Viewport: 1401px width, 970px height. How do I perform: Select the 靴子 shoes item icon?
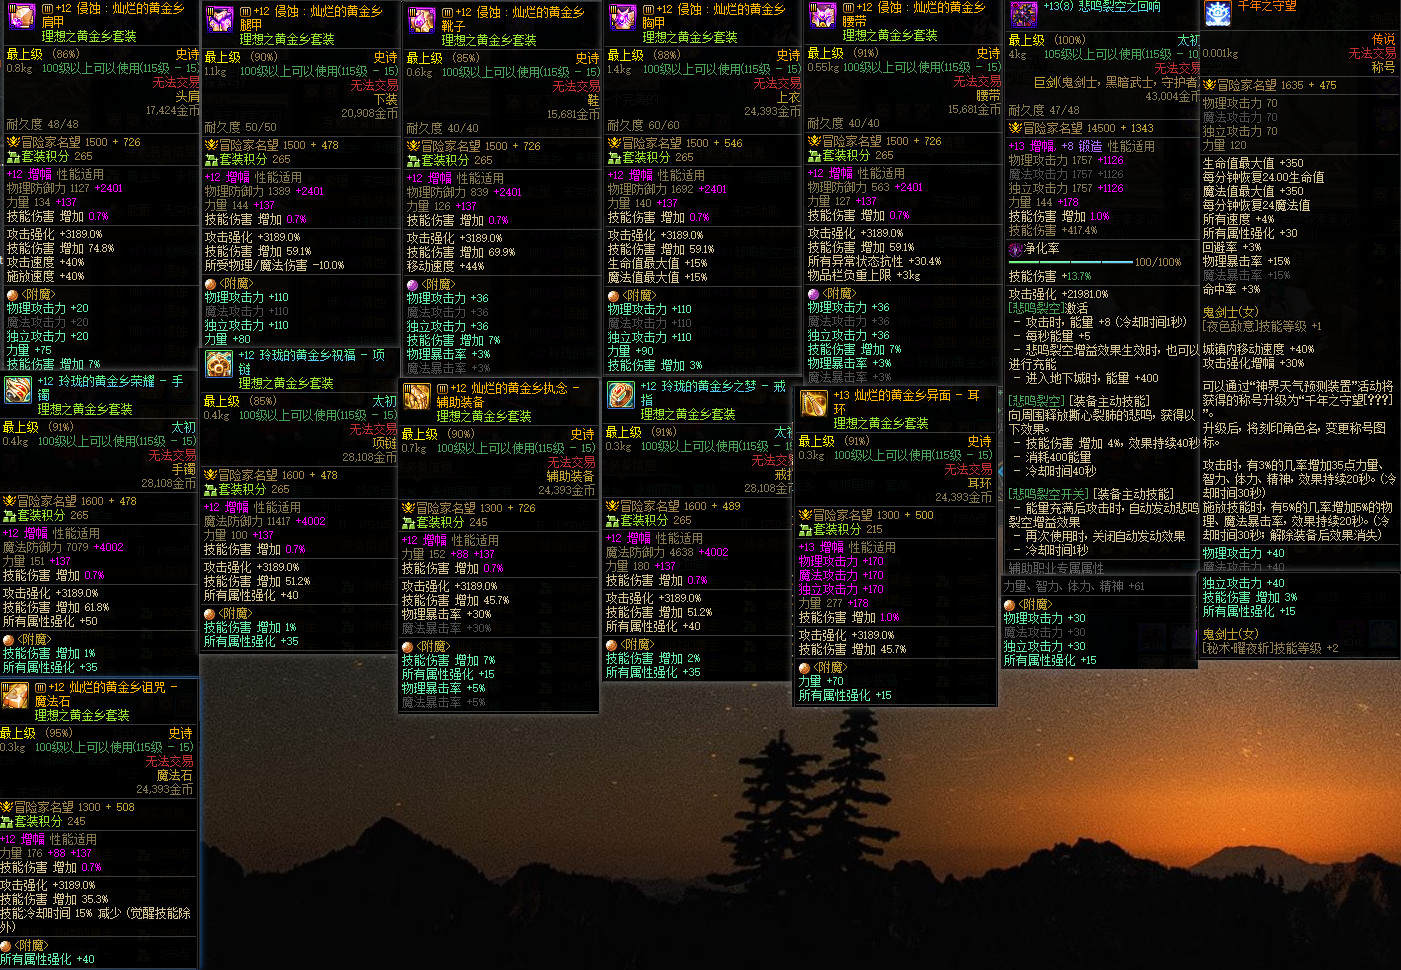click(x=421, y=21)
